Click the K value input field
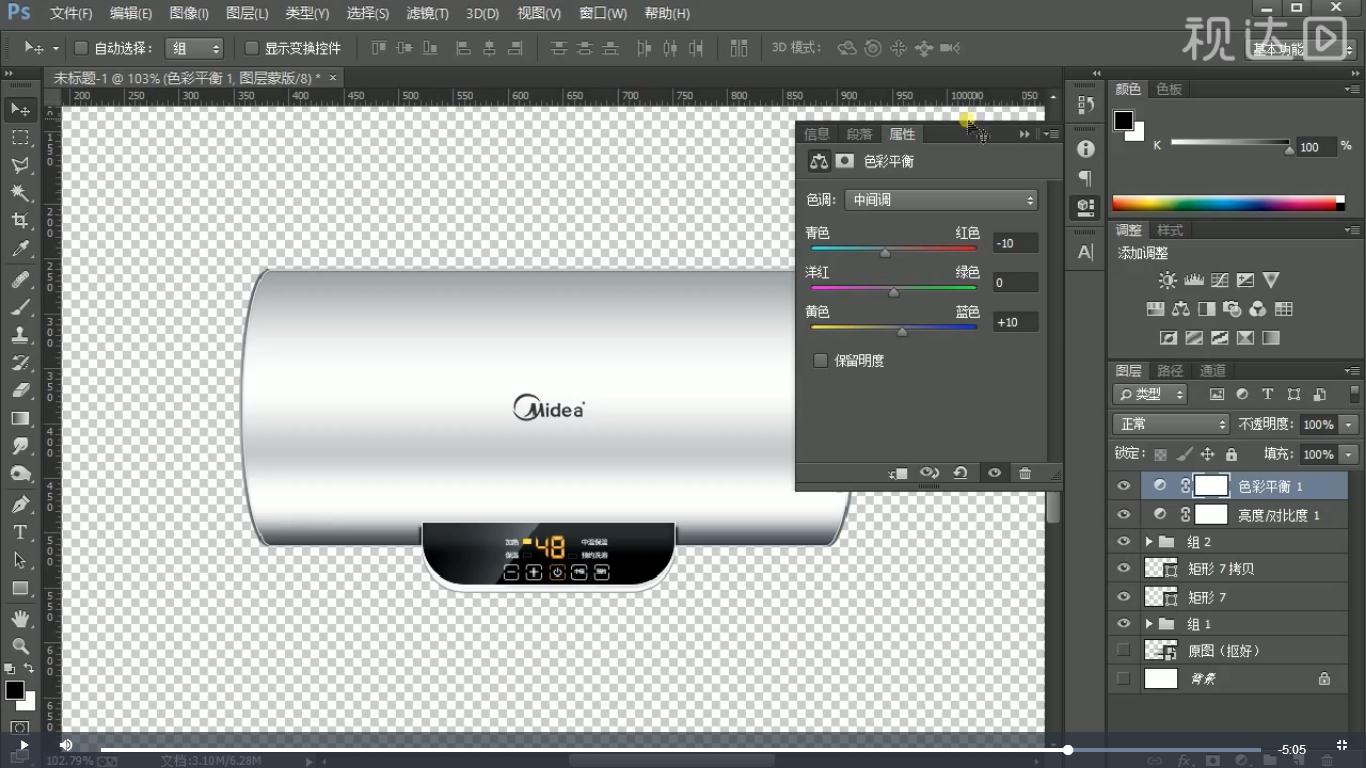 pos(1316,146)
